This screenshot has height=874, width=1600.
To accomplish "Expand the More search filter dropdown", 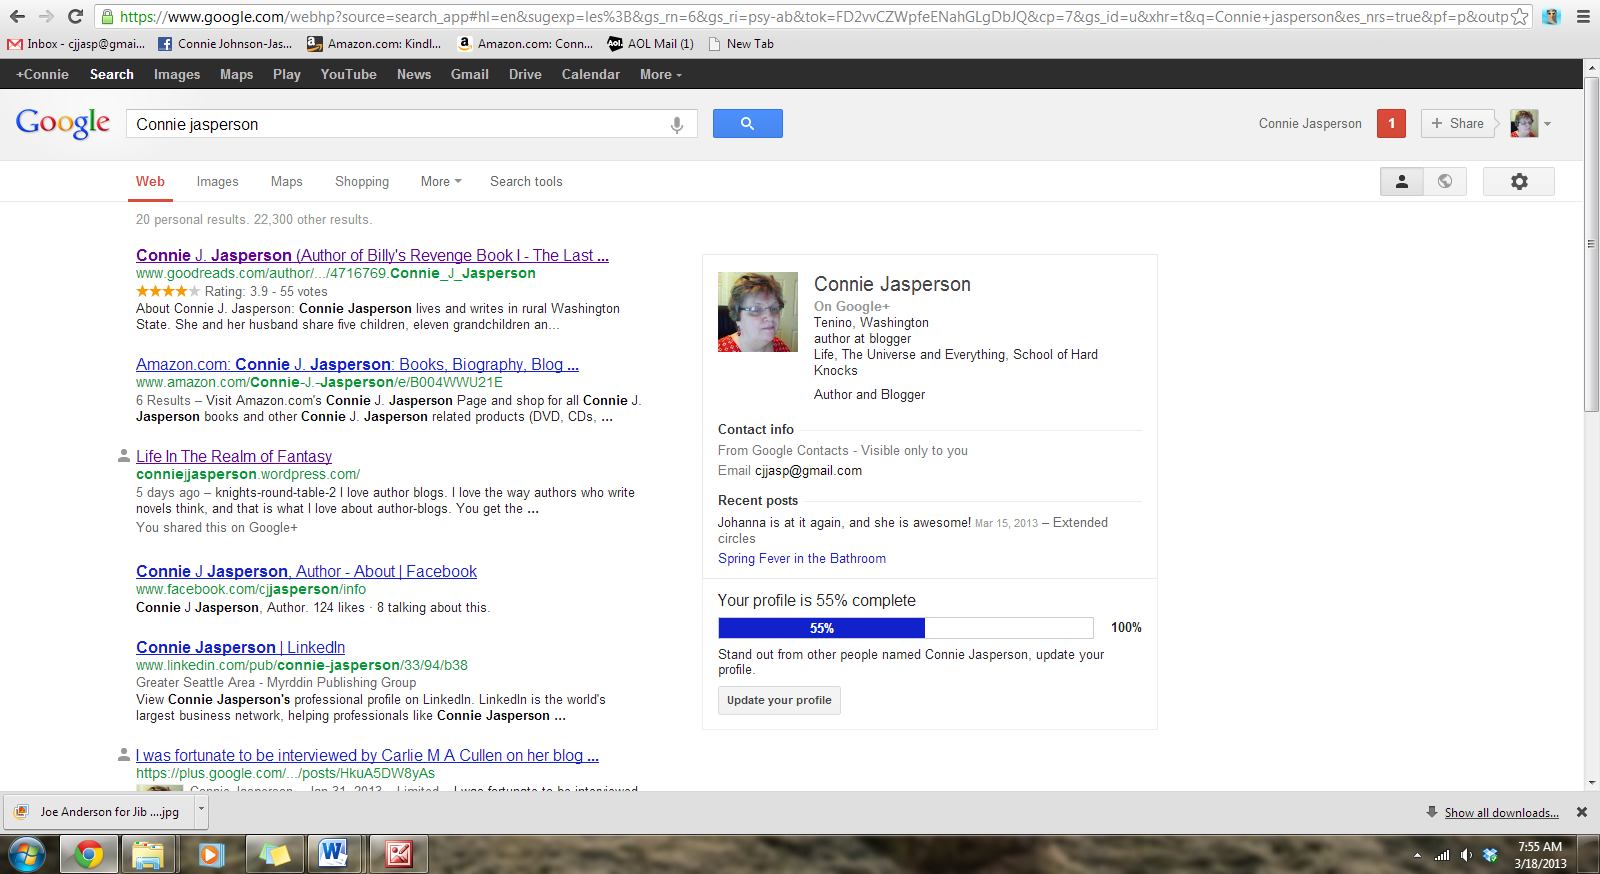I will click(440, 181).
